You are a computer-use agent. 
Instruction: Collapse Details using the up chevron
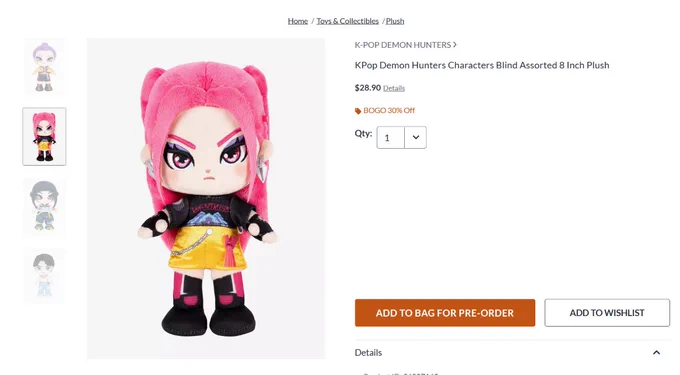pos(657,352)
